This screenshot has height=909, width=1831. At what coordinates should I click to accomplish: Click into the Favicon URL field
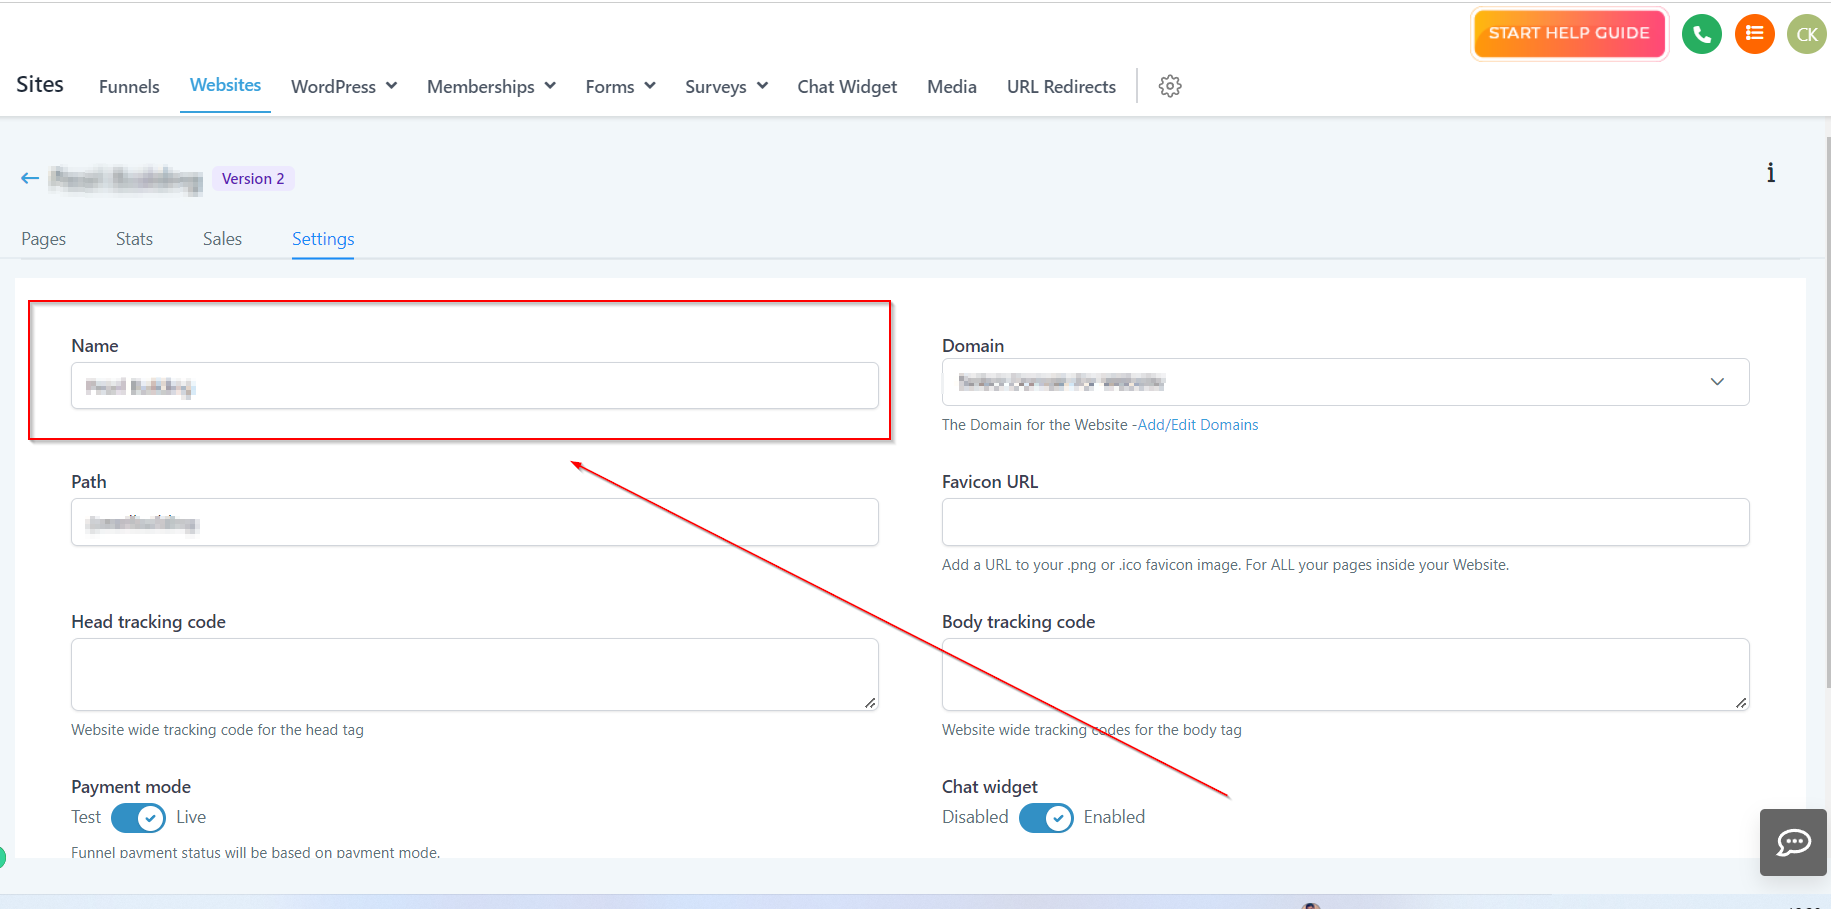pyautogui.click(x=1345, y=522)
